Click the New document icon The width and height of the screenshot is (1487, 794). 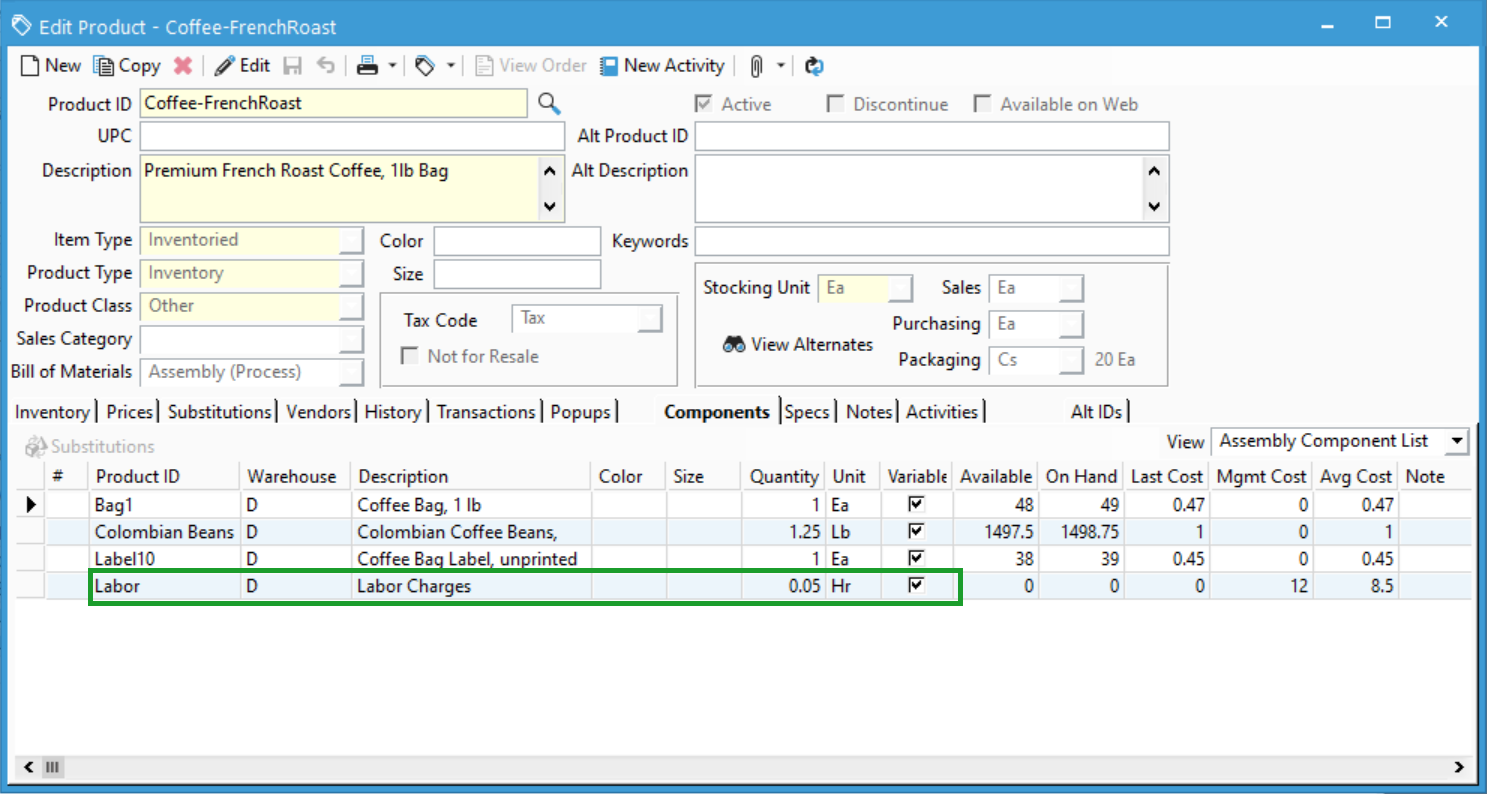click(30, 66)
